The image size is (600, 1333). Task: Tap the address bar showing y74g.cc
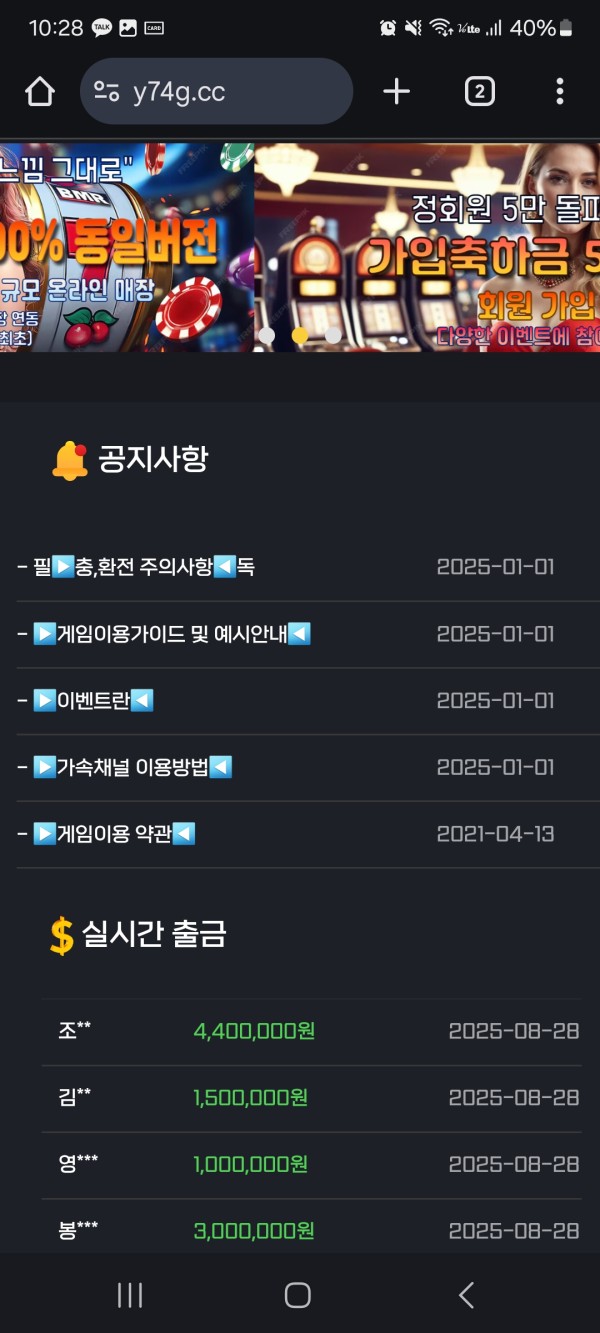pos(200,90)
